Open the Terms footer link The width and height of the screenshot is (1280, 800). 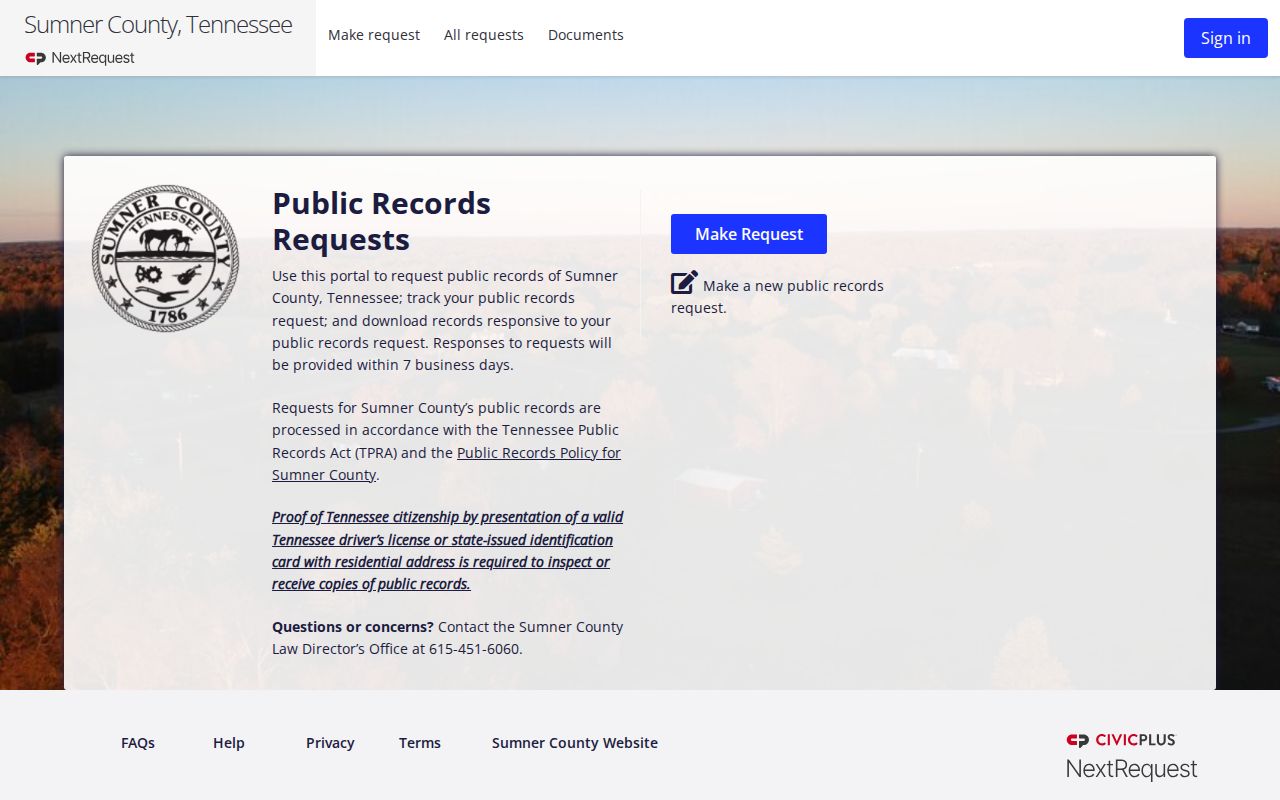click(420, 743)
